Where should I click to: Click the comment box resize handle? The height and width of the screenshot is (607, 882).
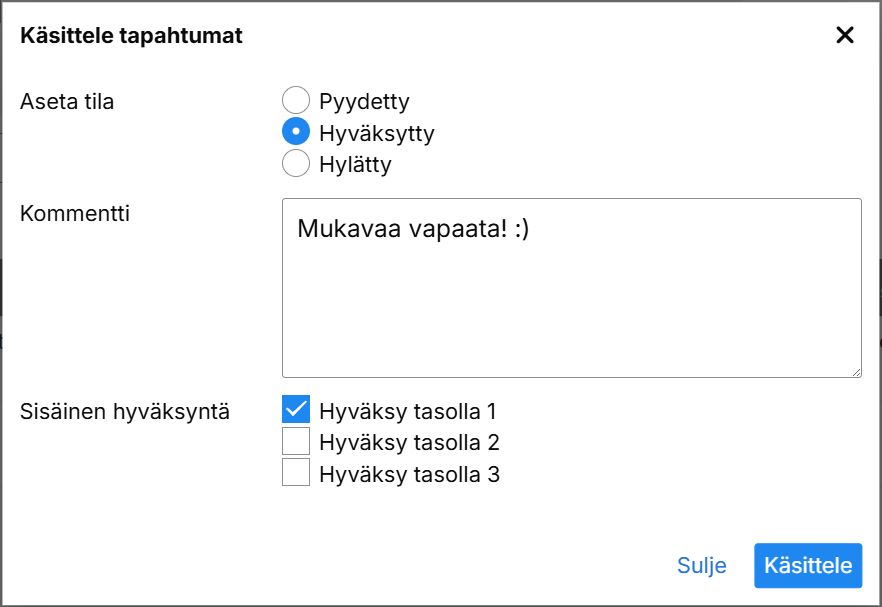pos(856,372)
